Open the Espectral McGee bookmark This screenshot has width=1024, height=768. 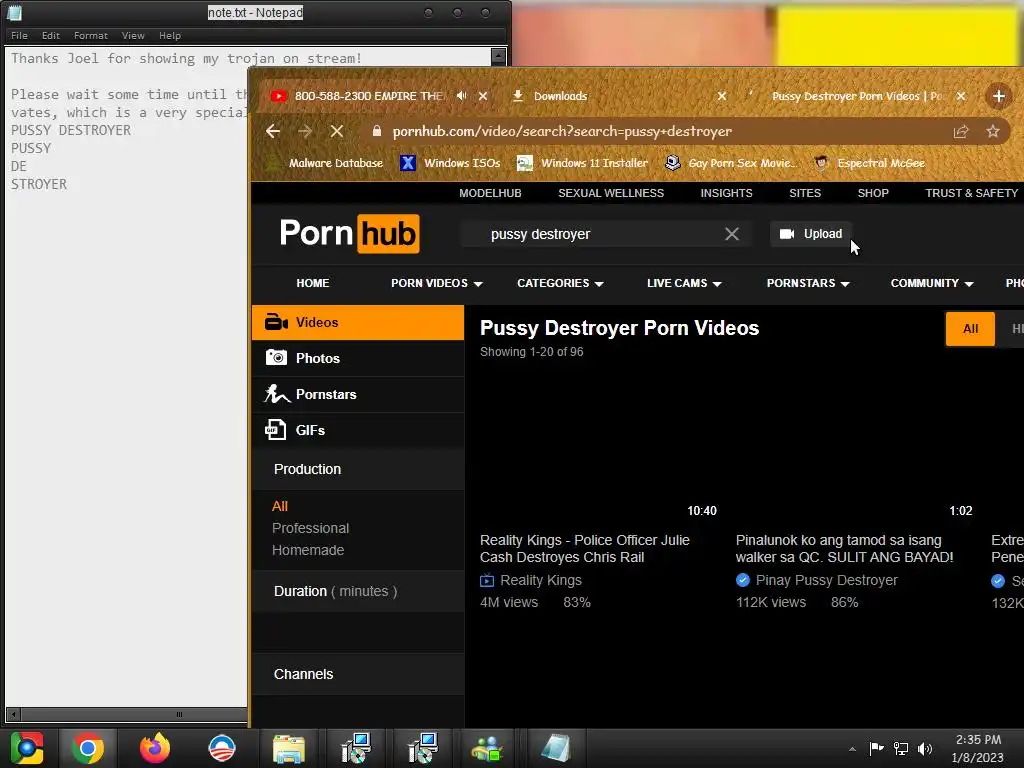[x=869, y=163]
